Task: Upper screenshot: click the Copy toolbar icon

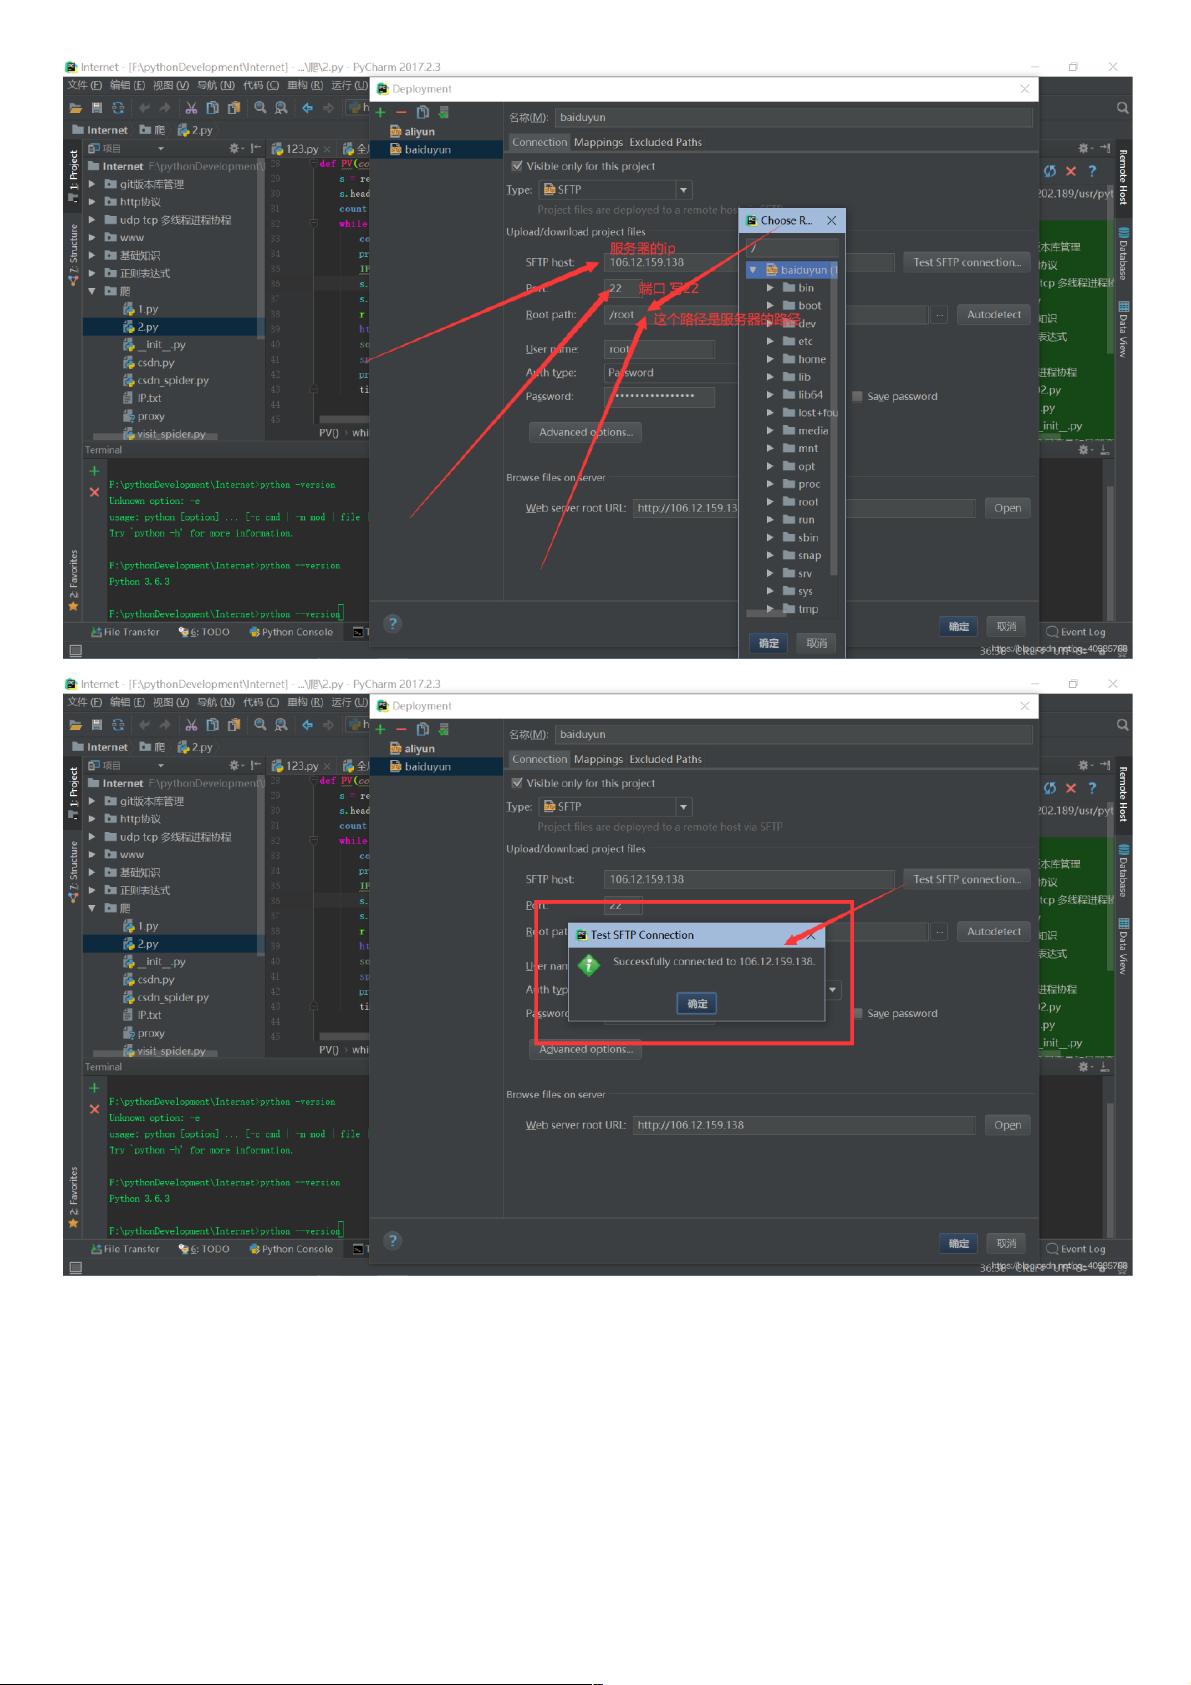Action: click(x=212, y=108)
